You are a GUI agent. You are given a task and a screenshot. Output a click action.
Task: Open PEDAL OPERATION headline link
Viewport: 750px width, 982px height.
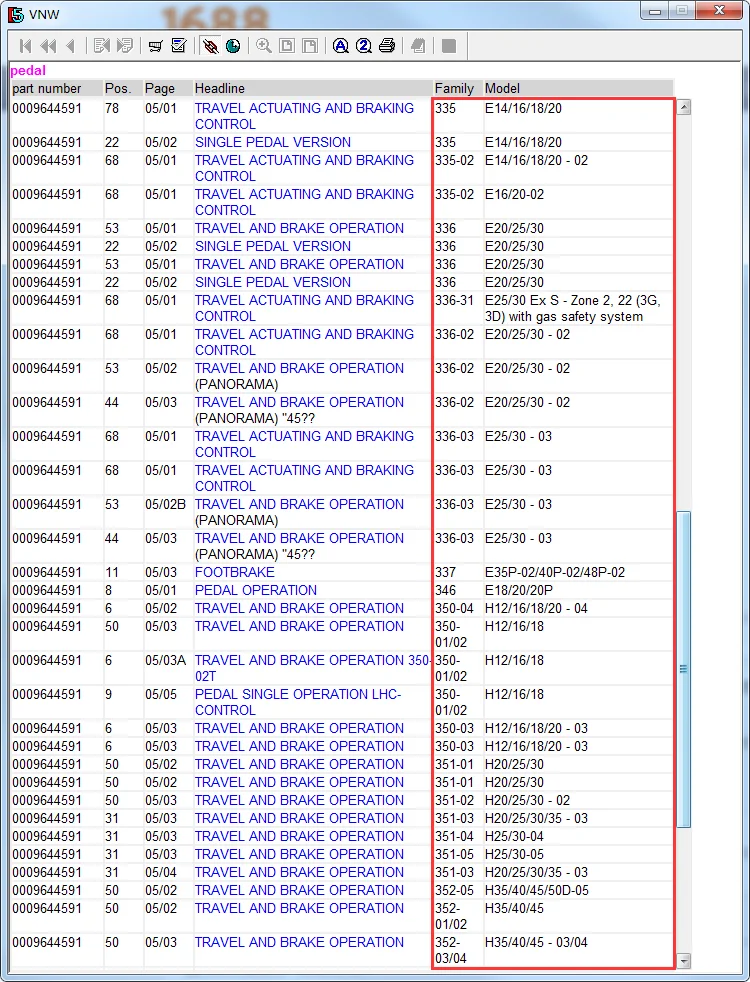pyautogui.click(x=255, y=591)
